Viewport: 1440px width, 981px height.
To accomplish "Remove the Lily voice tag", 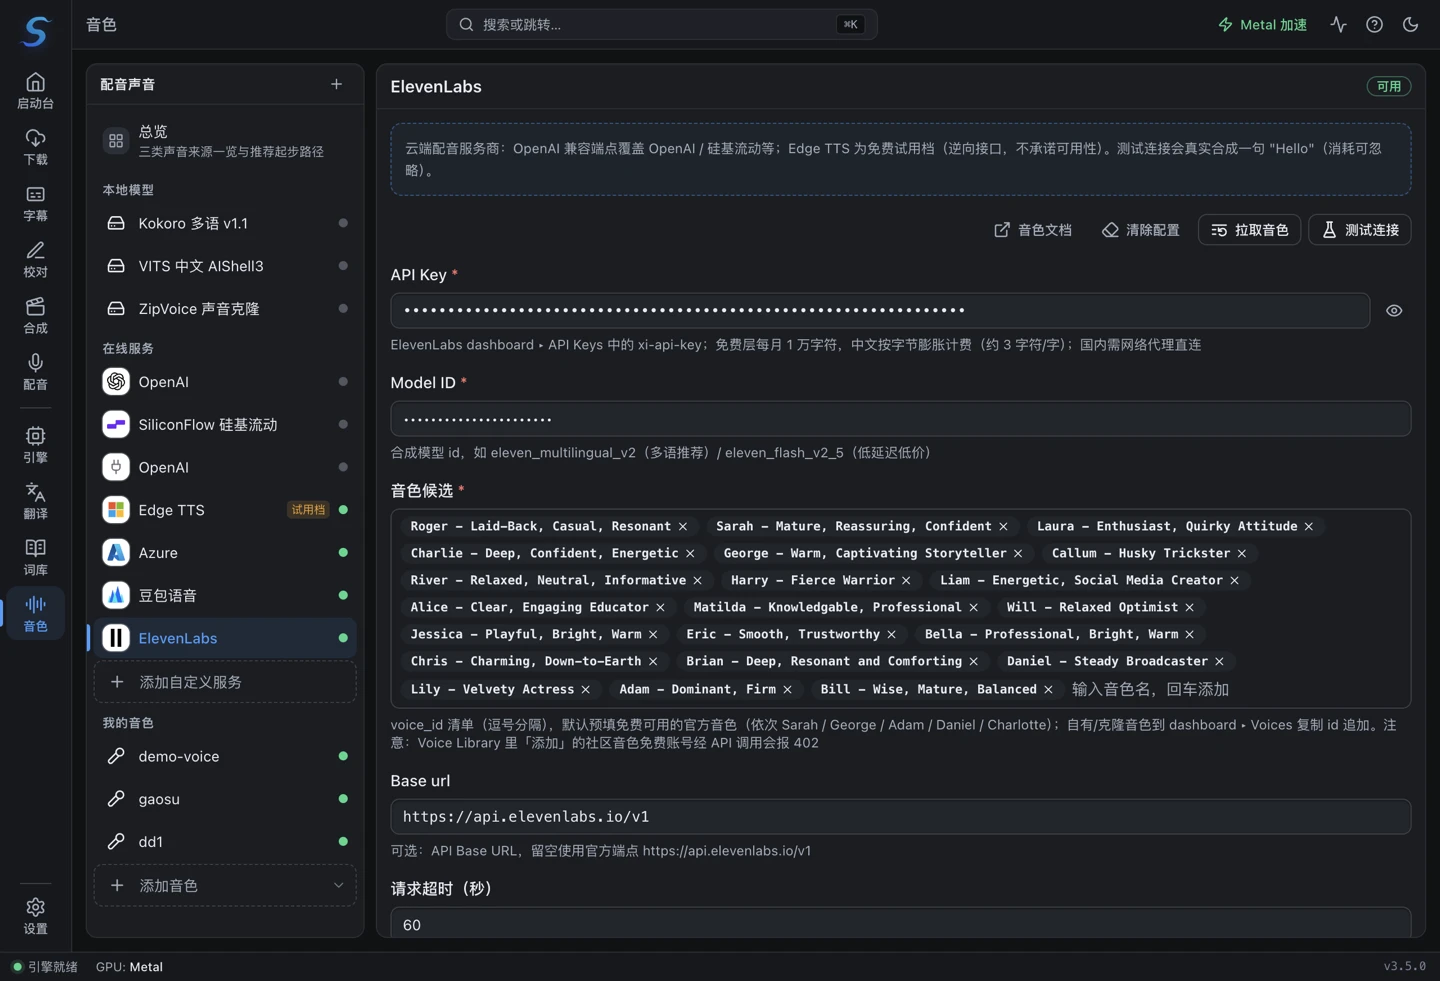I will pos(586,690).
